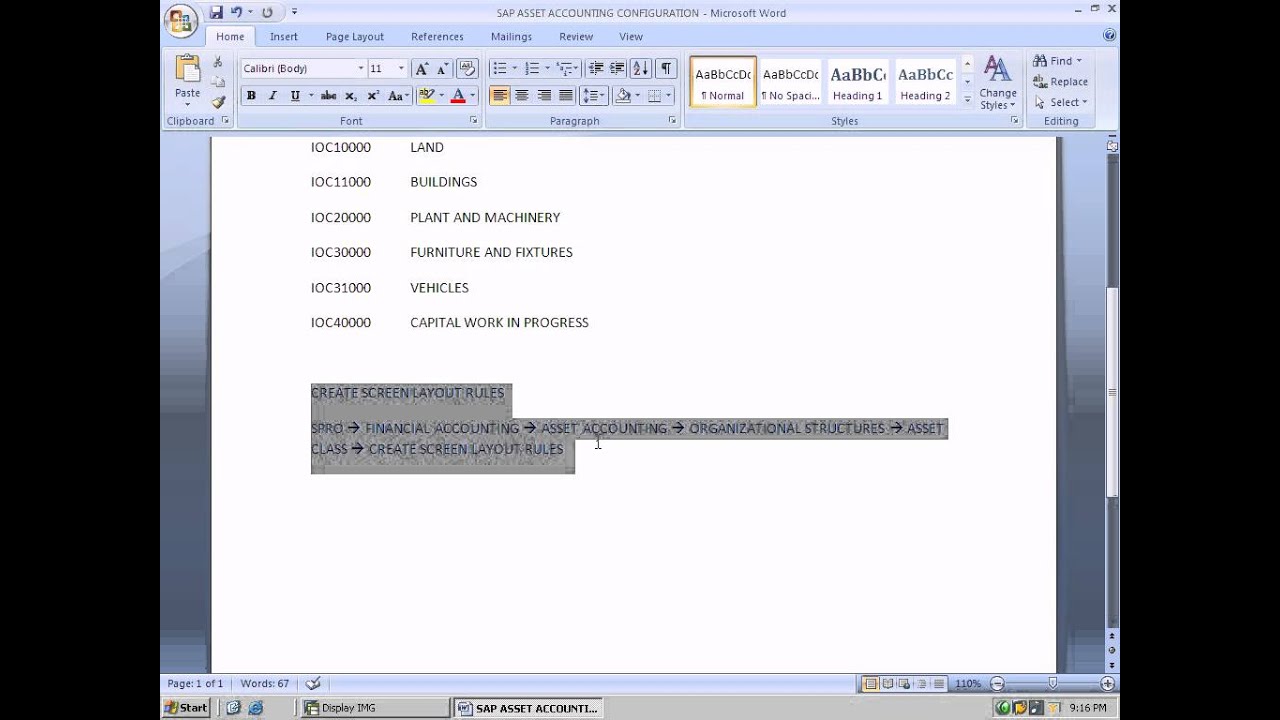Apply the Heading 1 style
The width and height of the screenshot is (1280, 720).
(x=857, y=81)
